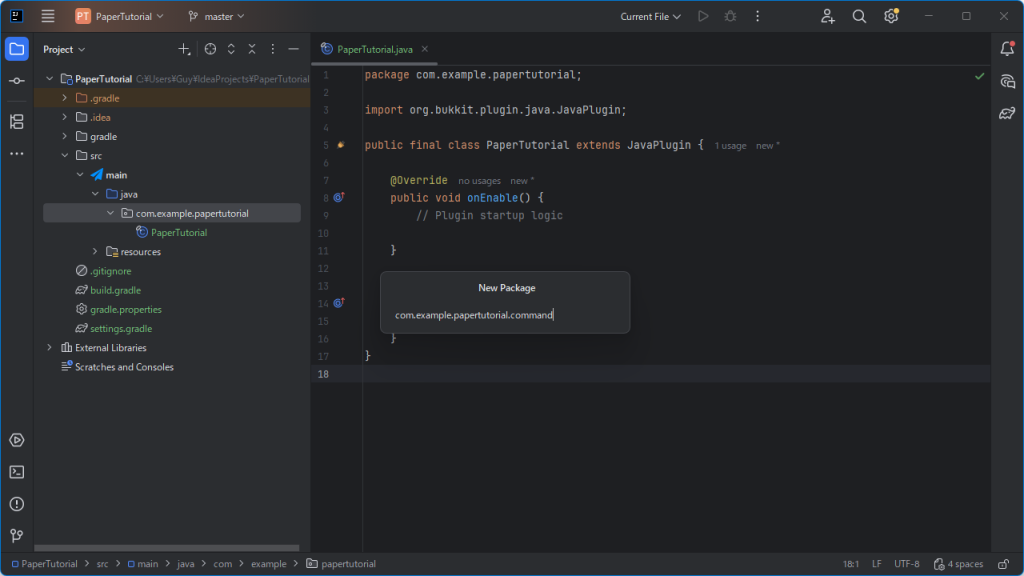Open the Commit tool window icon
The height and width of the screenshot is (576, 1024).
point(17,80)
